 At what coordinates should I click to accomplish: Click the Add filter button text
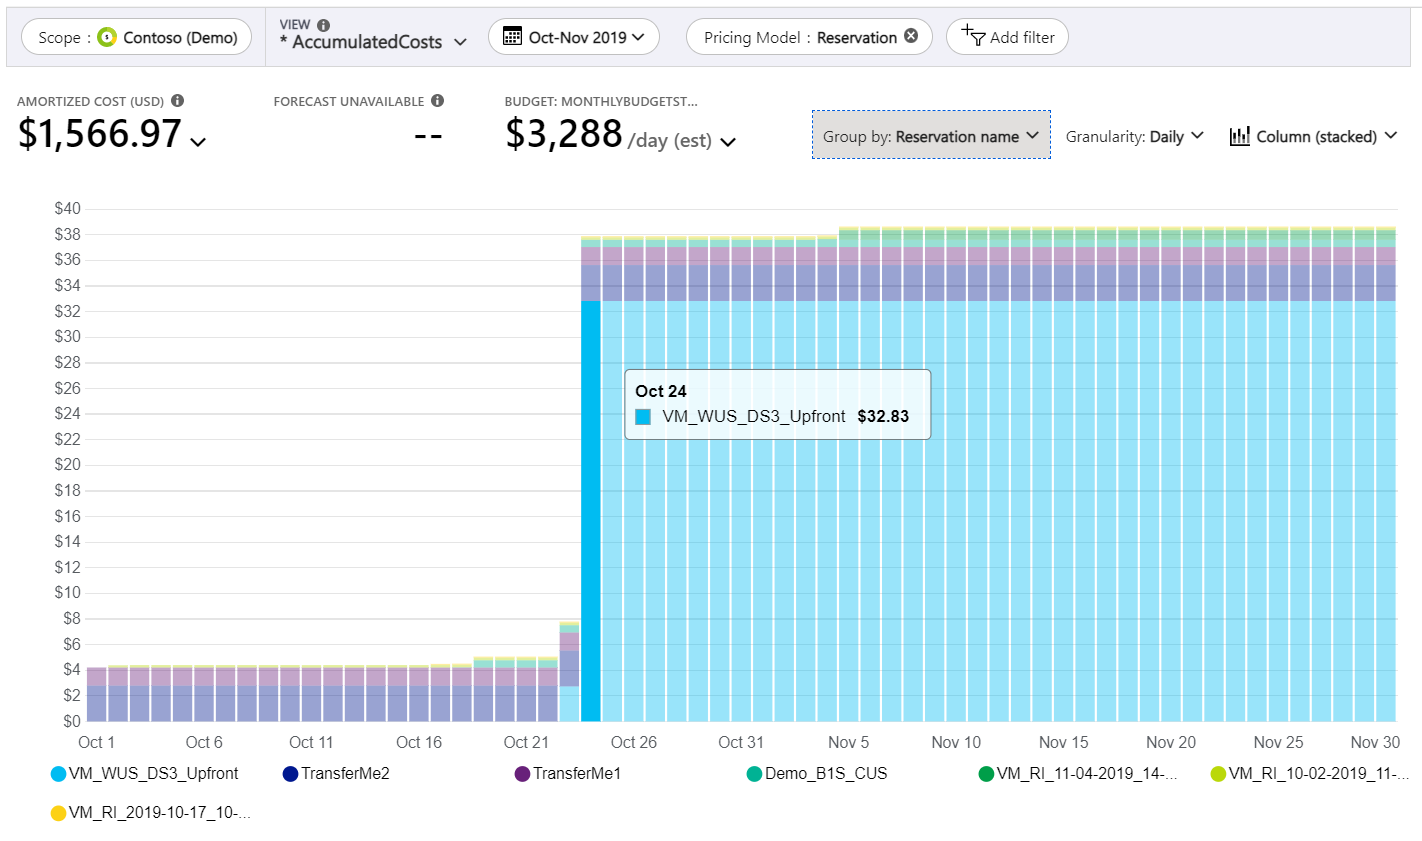[x=1022, y=37]
